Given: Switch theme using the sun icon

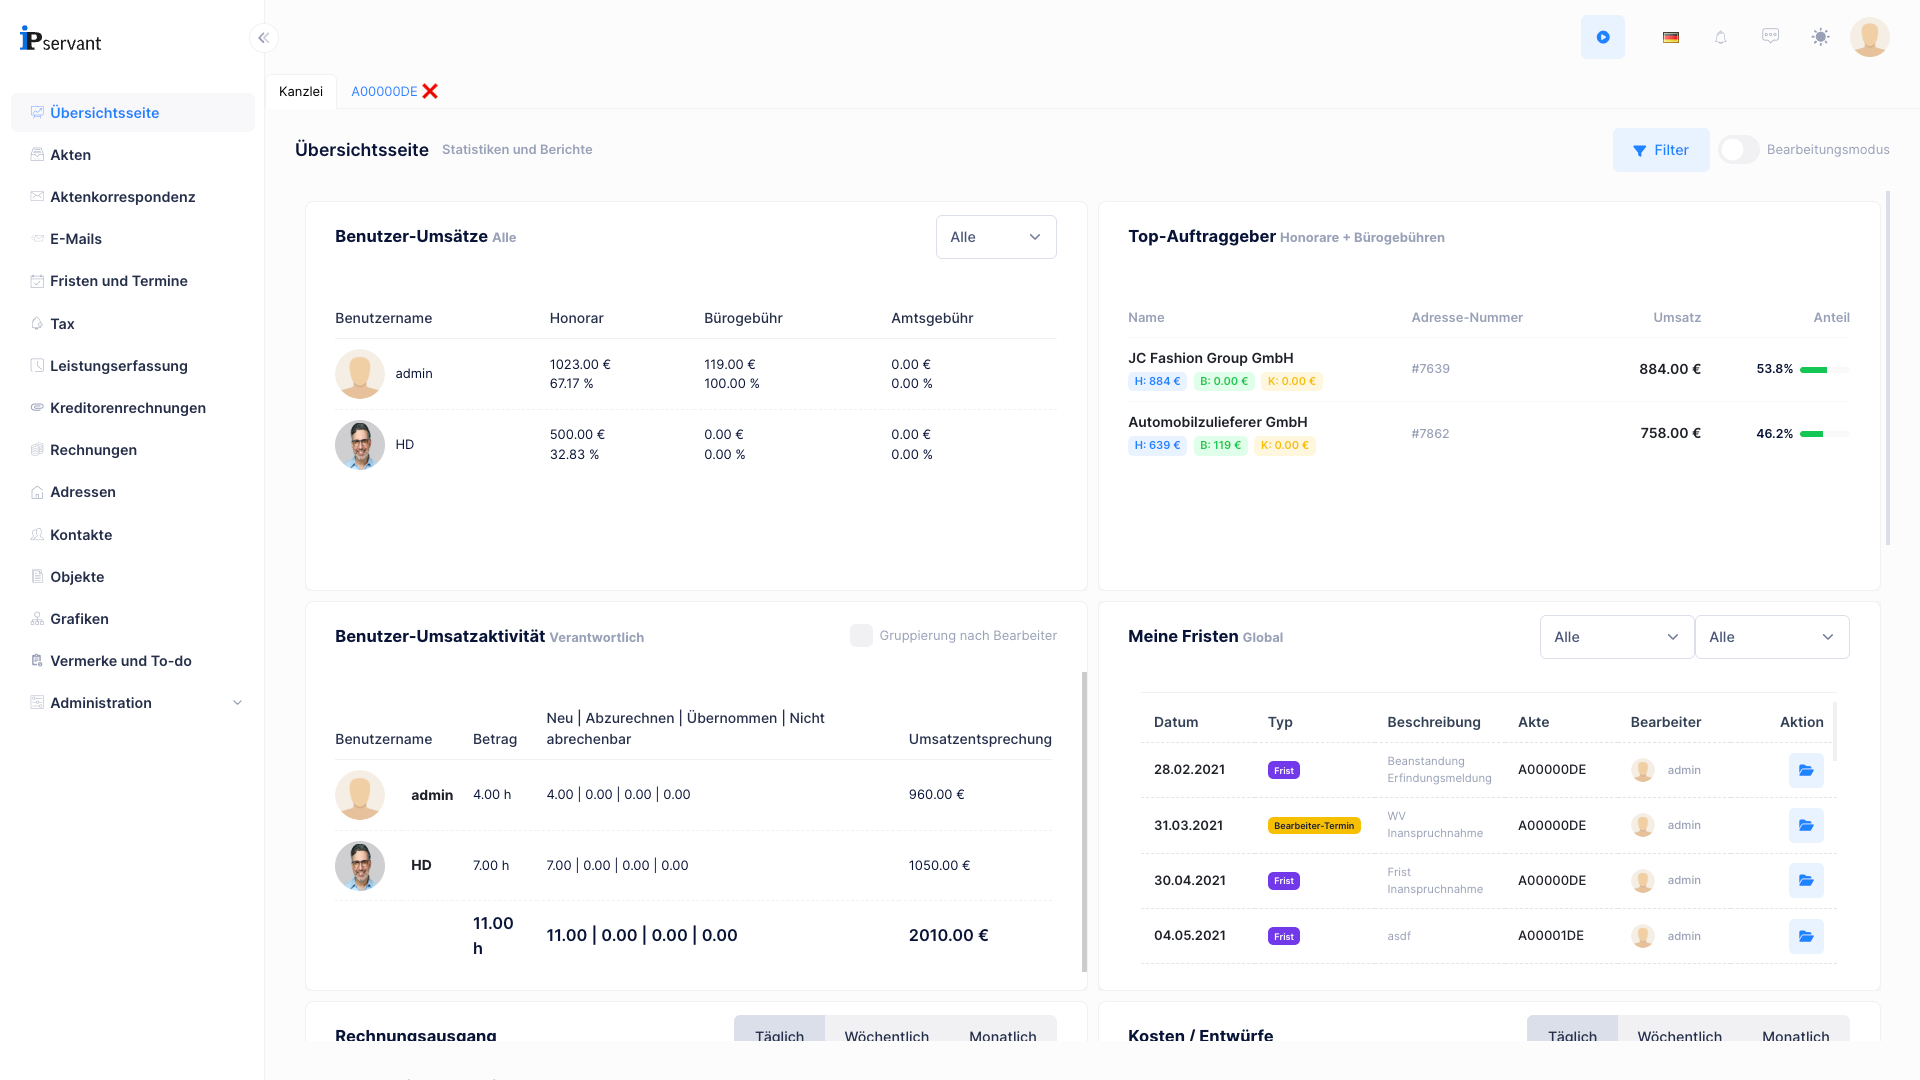Looking at the screenshot, I should point(1820,37).
